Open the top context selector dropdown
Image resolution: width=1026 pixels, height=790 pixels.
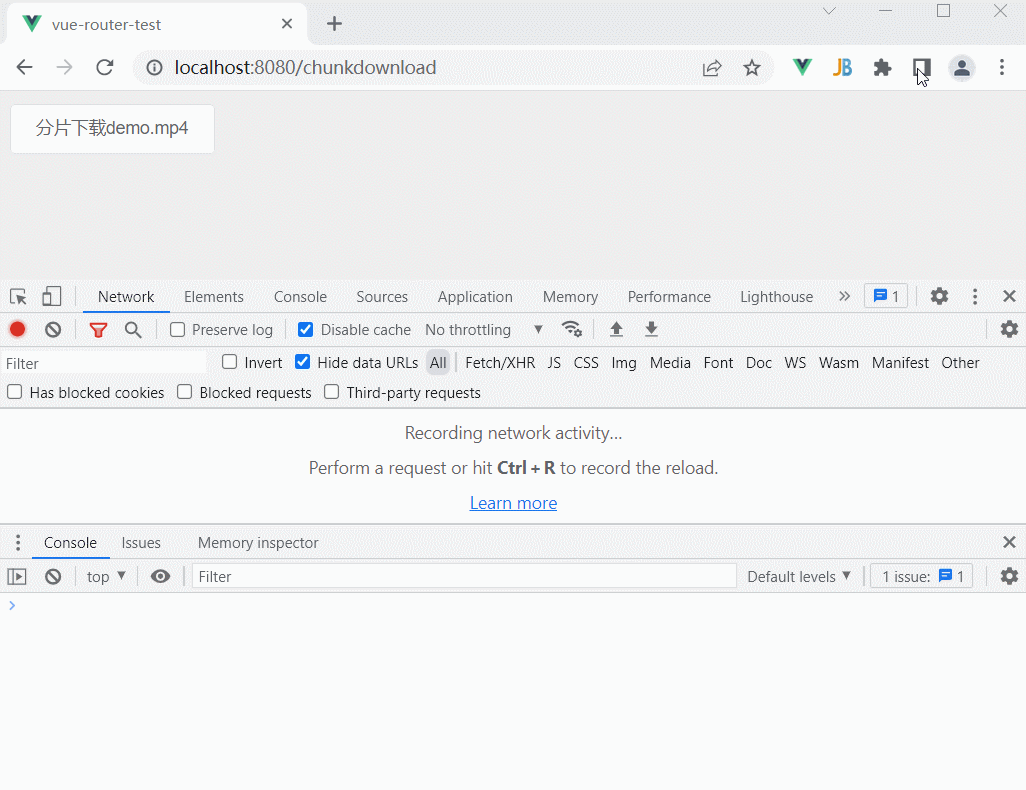coord(106,577)
